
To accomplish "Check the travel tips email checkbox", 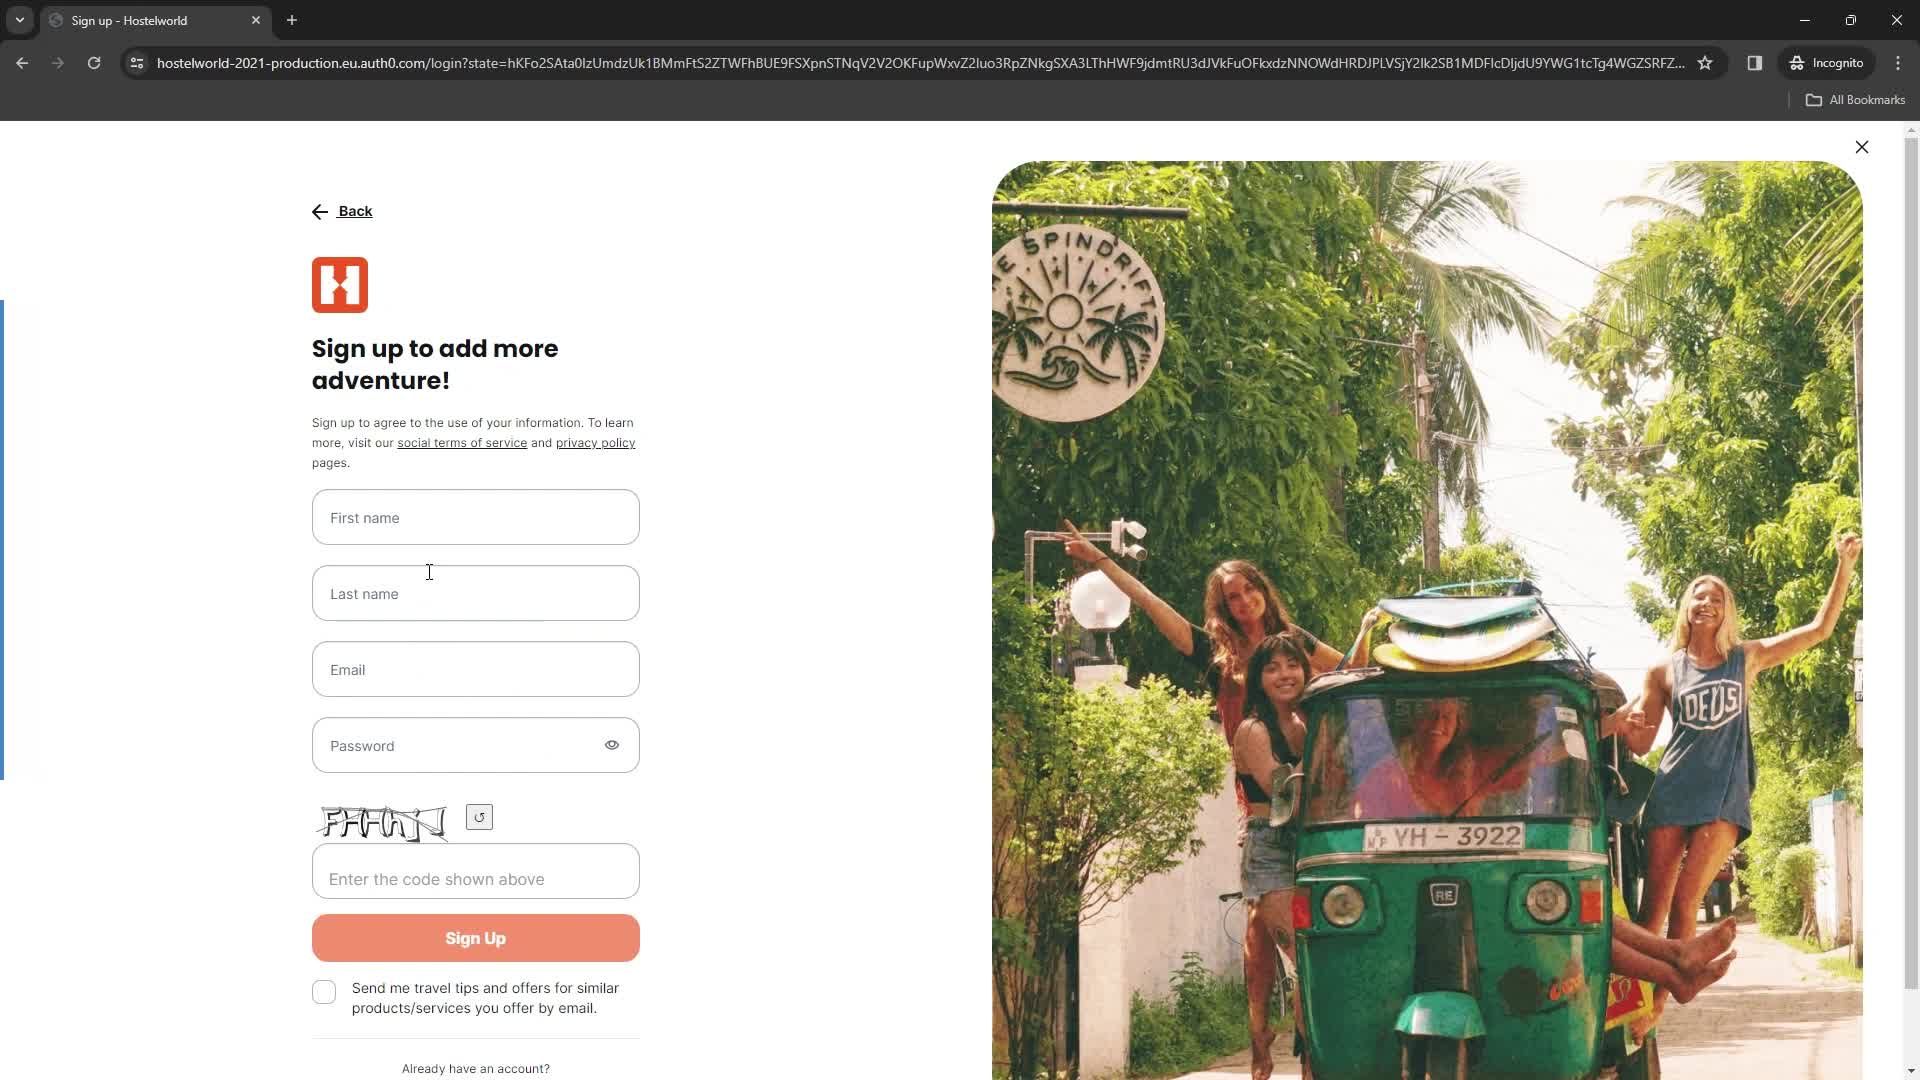I will click(324, 992).
